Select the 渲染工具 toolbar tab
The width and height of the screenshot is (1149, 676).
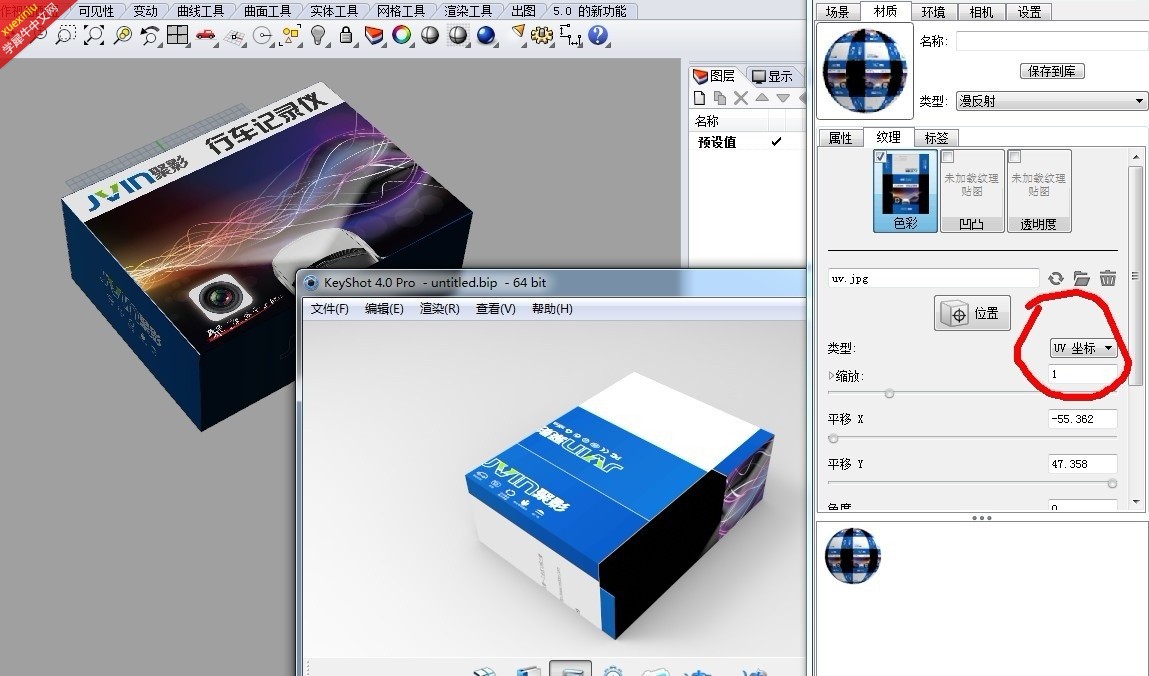pyautogui.click(x=468, y=11)
